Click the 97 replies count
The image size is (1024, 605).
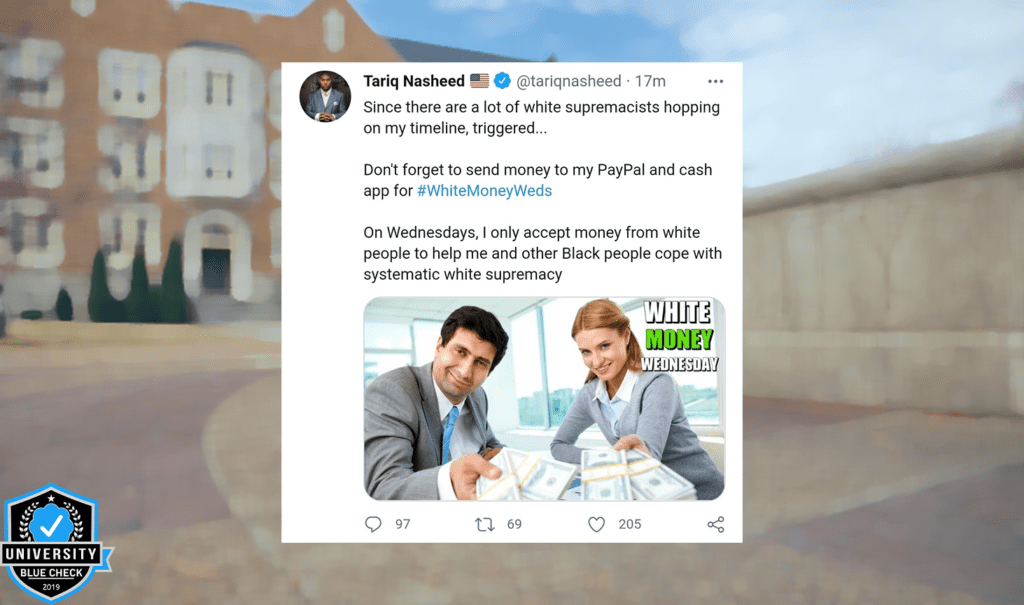point(403,524)
